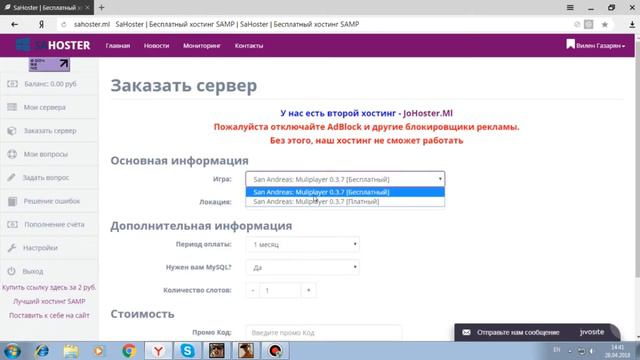Open Контакты menu item
This screenshot has height=360, width=640.
(x=249, y=46)
